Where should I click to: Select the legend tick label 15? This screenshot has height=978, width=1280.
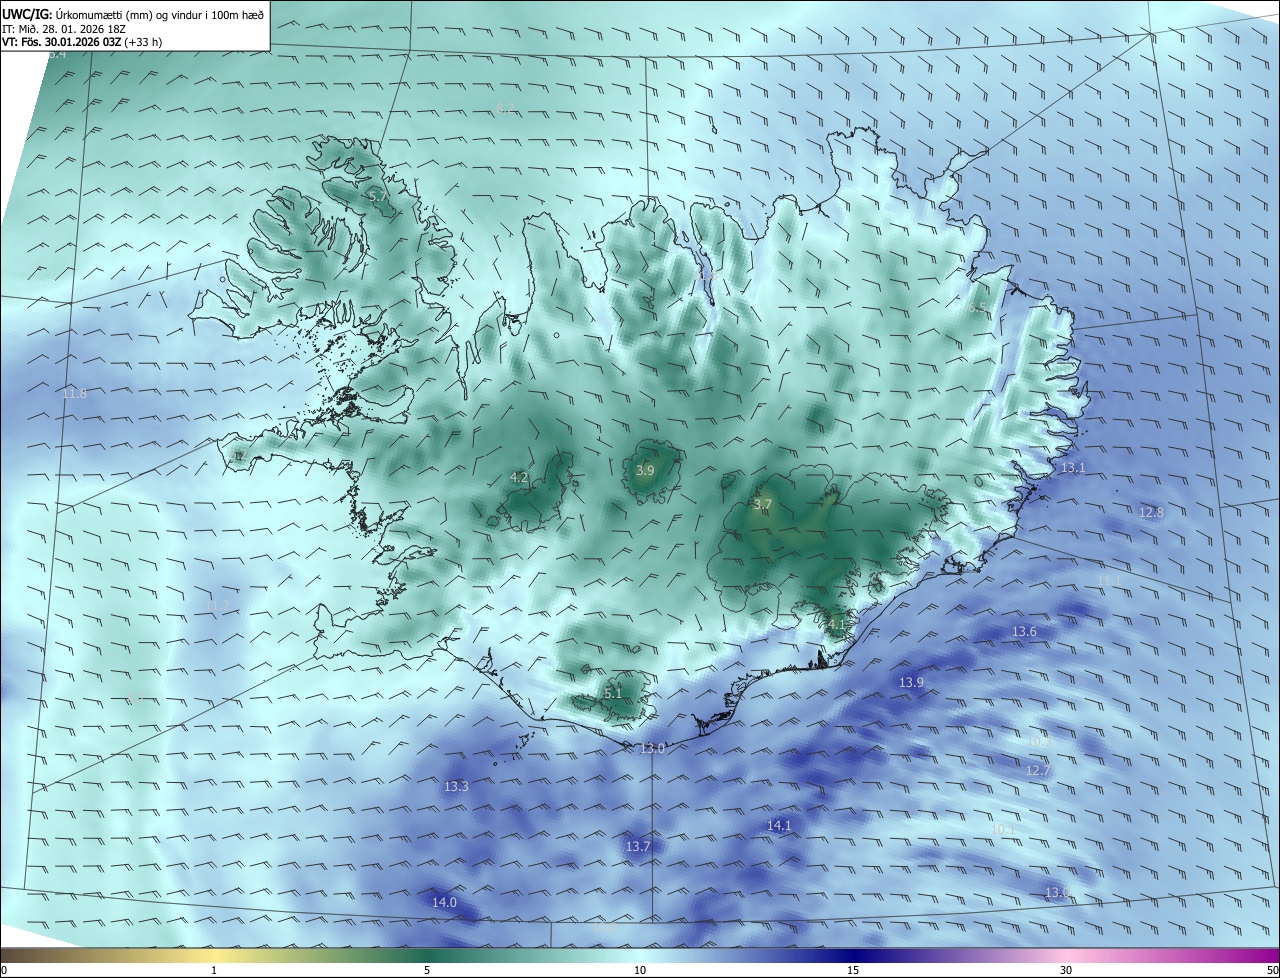(853, 971)
